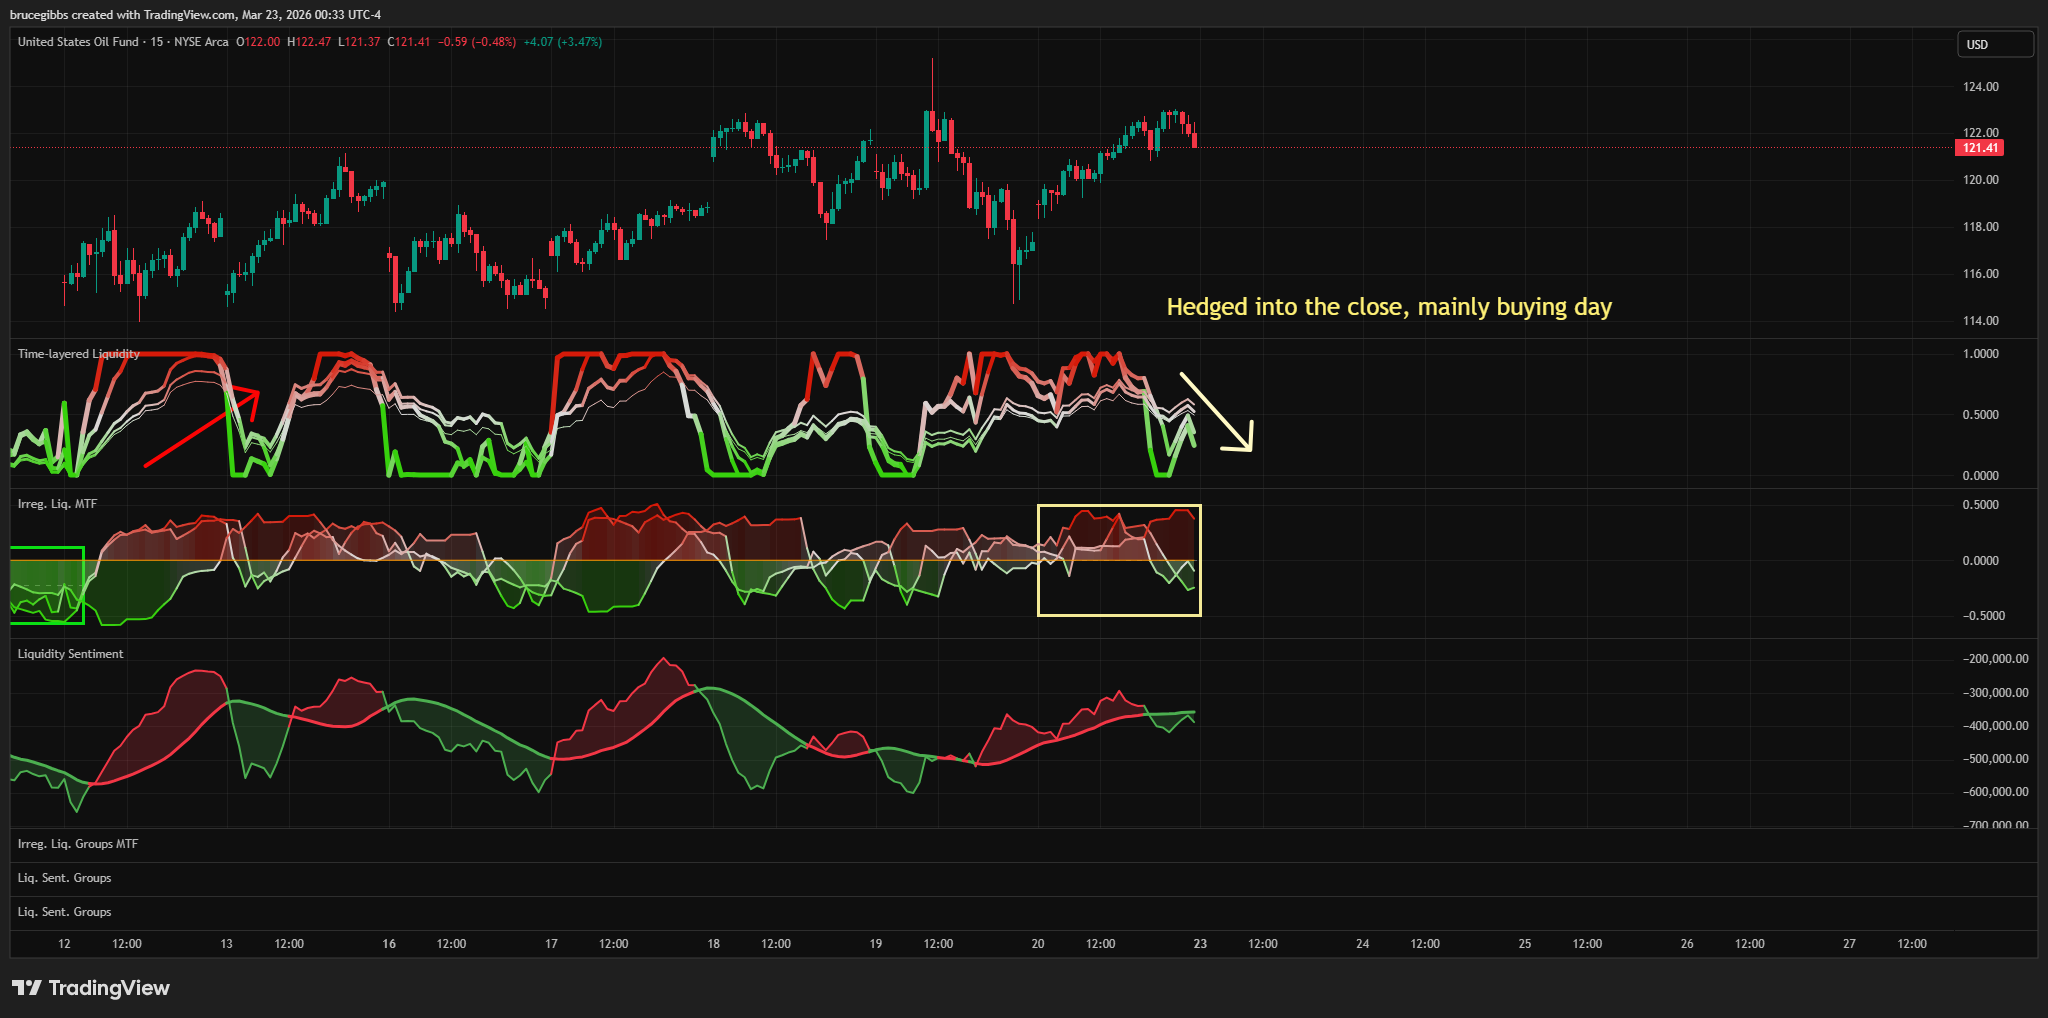
Task: Click the red 121.41 current price tag
Action: coord(1979,148)
